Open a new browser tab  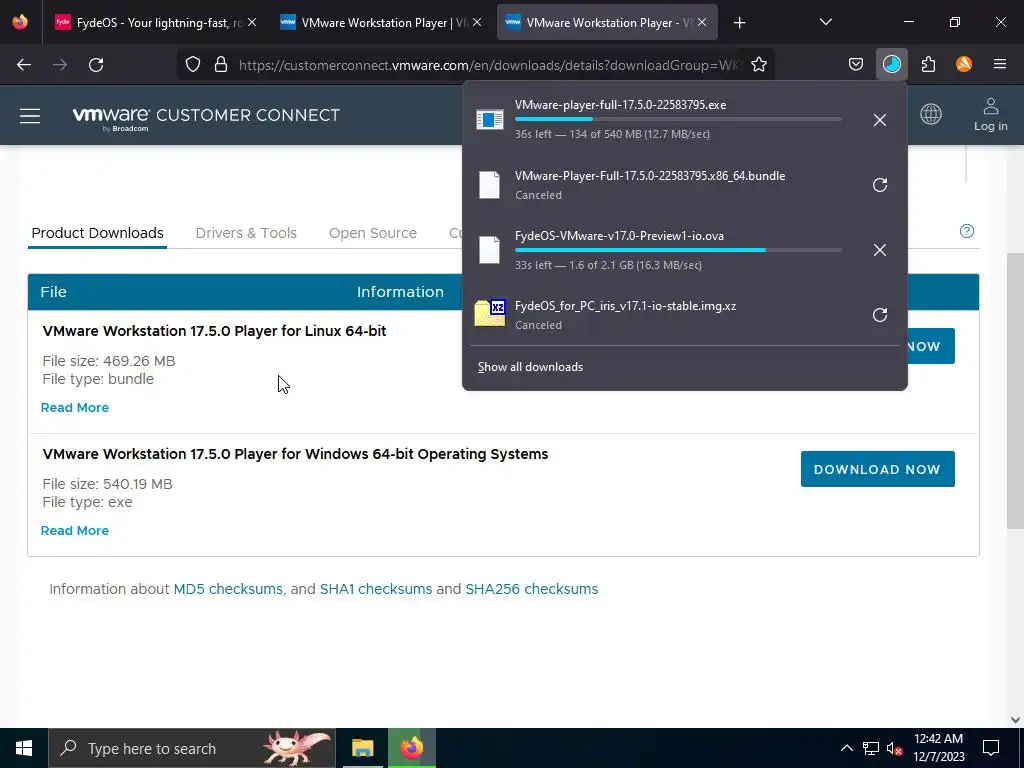[739, 23]
